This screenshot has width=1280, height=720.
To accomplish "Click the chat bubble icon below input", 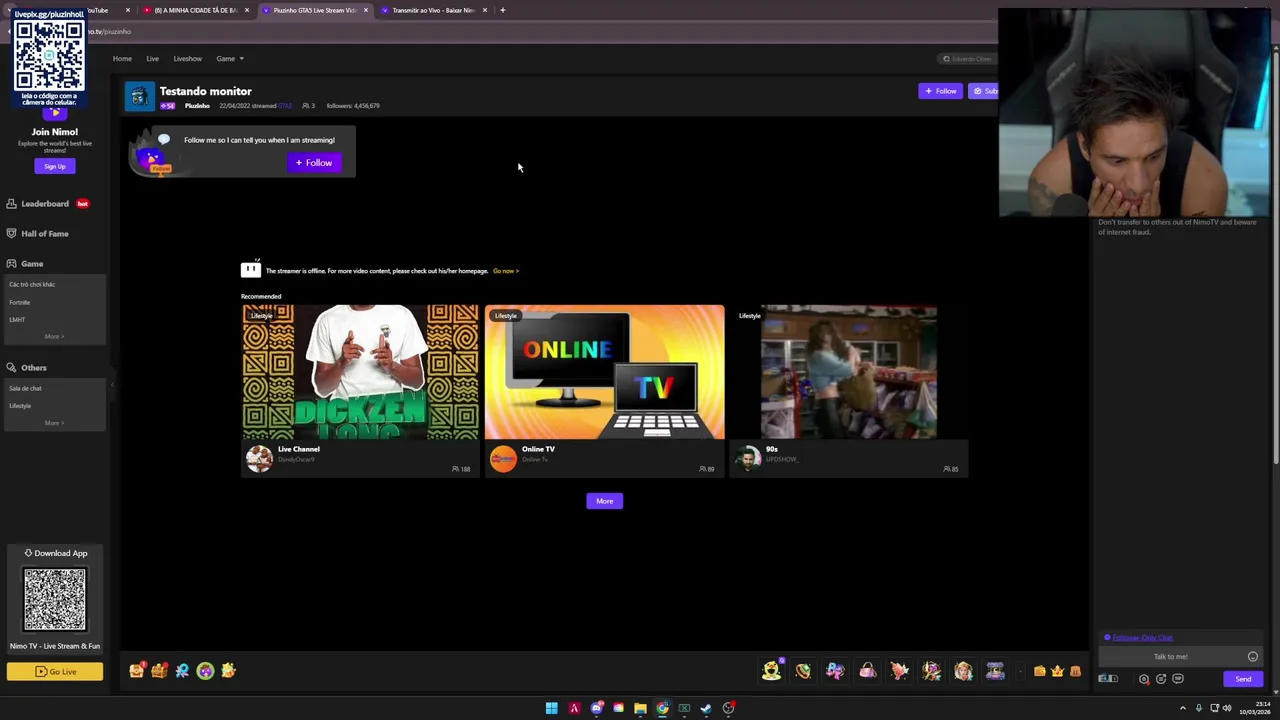I will [x=1178, y=679].
